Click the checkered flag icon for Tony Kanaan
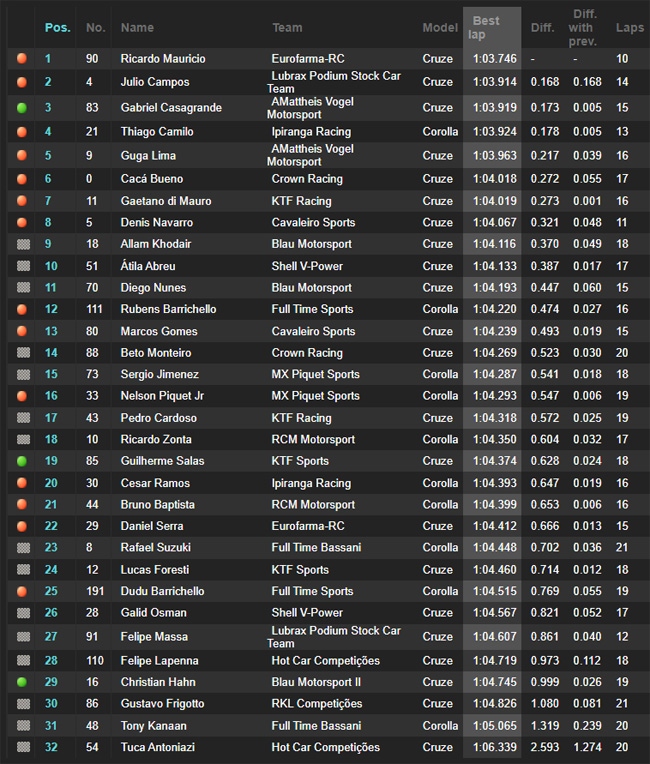650x764 pixels. (x=23, y=726)
